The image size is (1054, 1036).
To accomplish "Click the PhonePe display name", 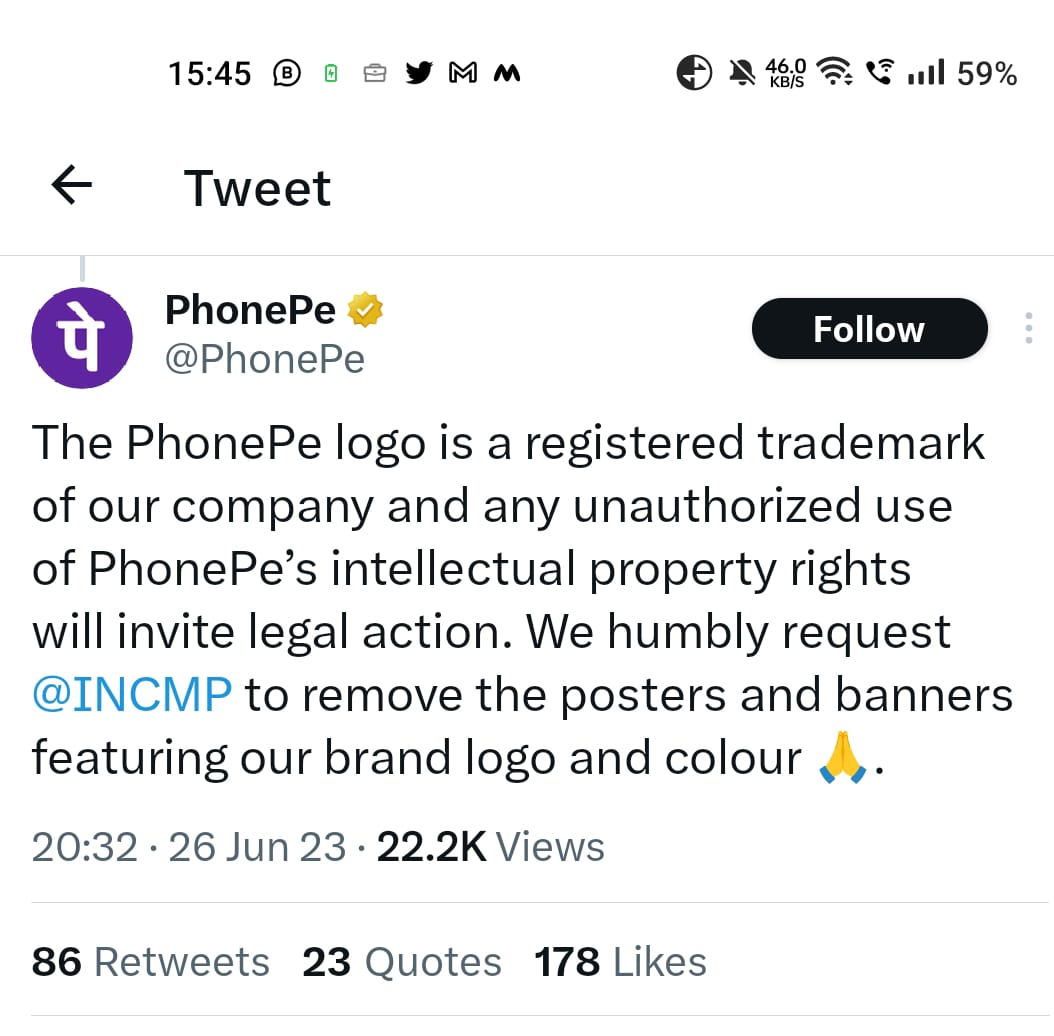I will coord(250,310).
